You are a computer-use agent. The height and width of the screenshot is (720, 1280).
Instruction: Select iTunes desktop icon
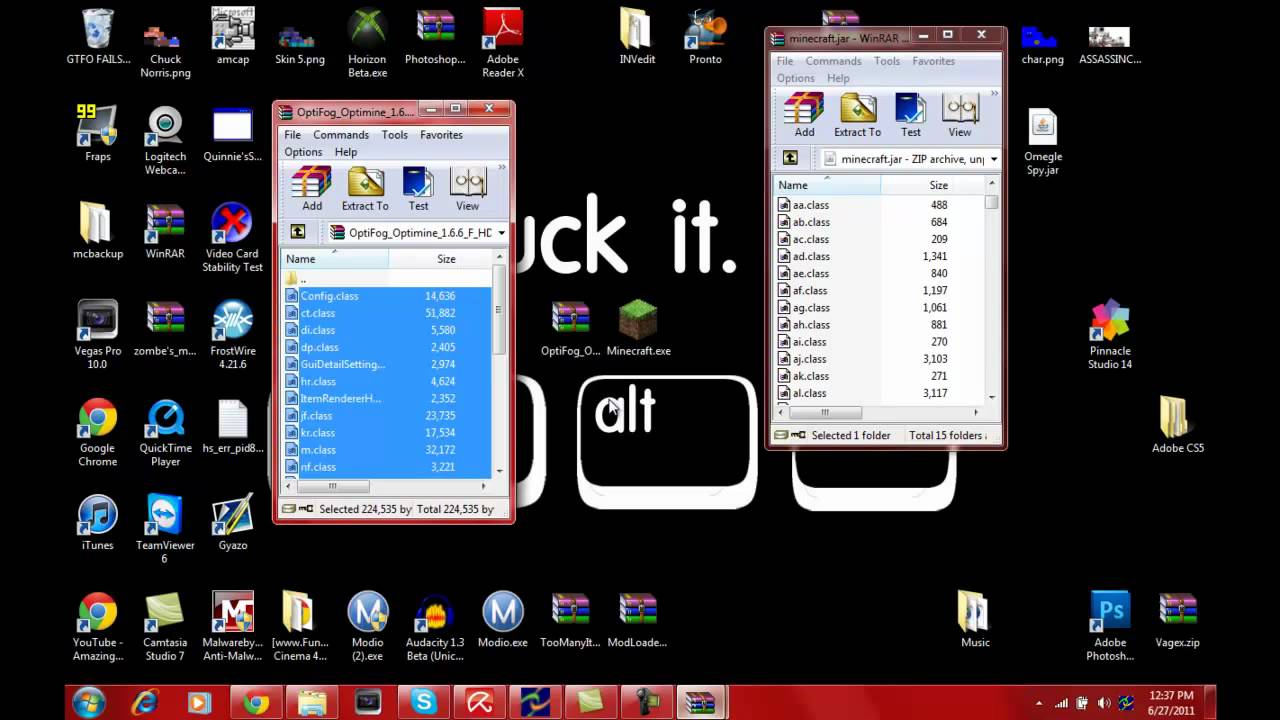(x=97, y=524)
